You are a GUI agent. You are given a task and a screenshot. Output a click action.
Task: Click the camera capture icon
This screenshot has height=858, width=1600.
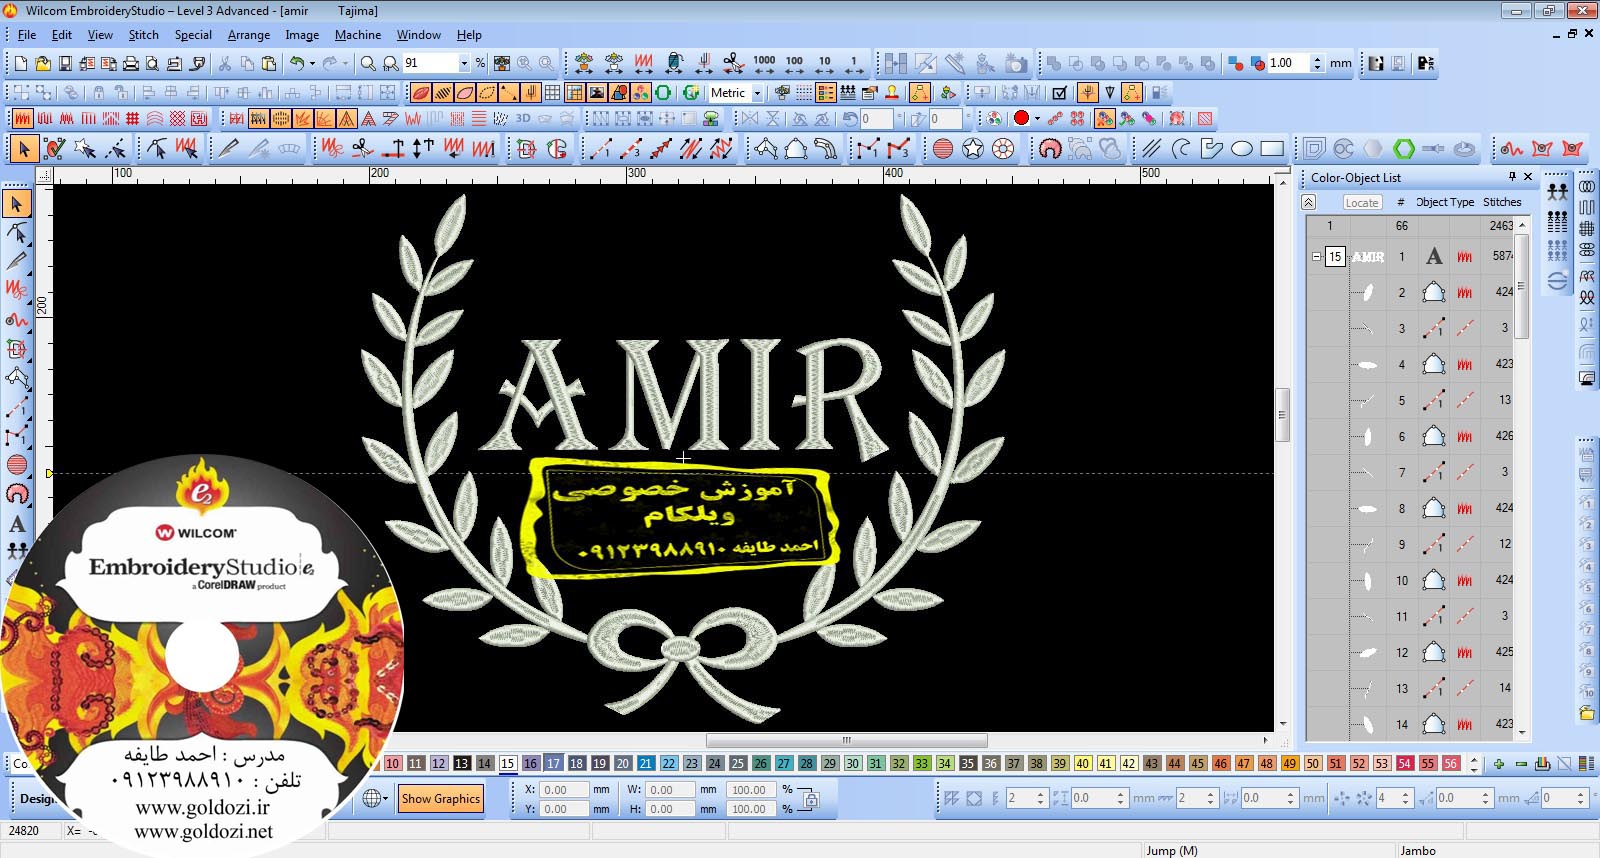pos(1016,63)
